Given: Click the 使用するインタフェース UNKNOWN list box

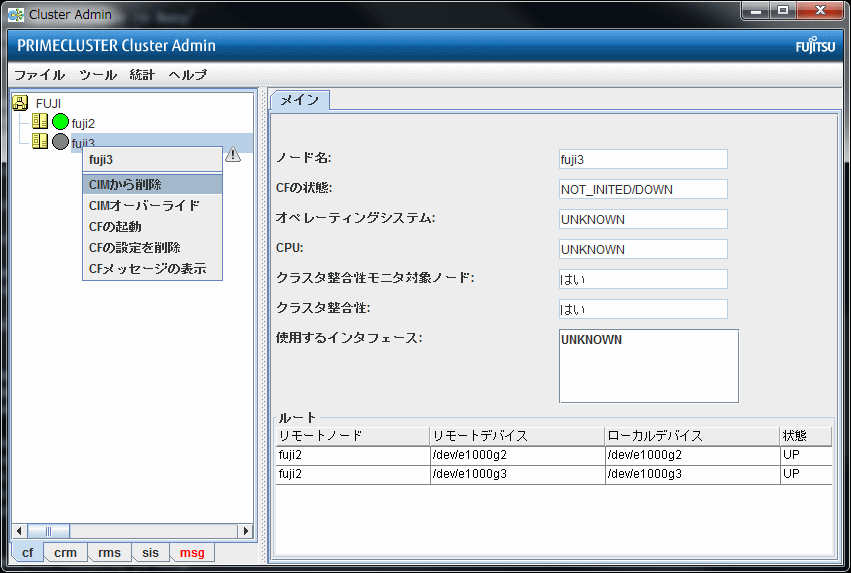Looking at the screenshot, I should pyautogui.click(x=649, y=366).
